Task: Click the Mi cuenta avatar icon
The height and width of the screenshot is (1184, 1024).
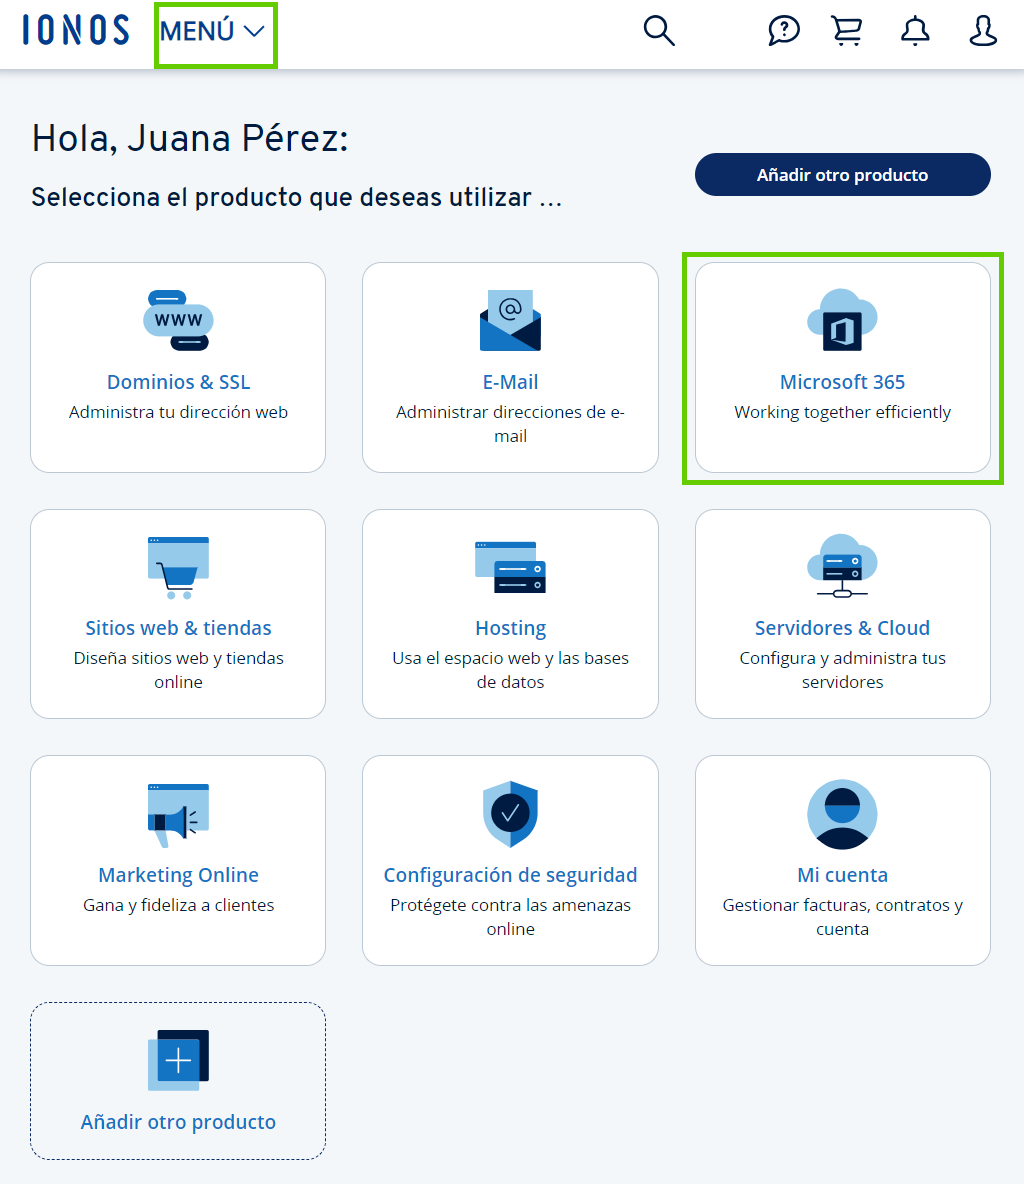Action: pos(842,815)
